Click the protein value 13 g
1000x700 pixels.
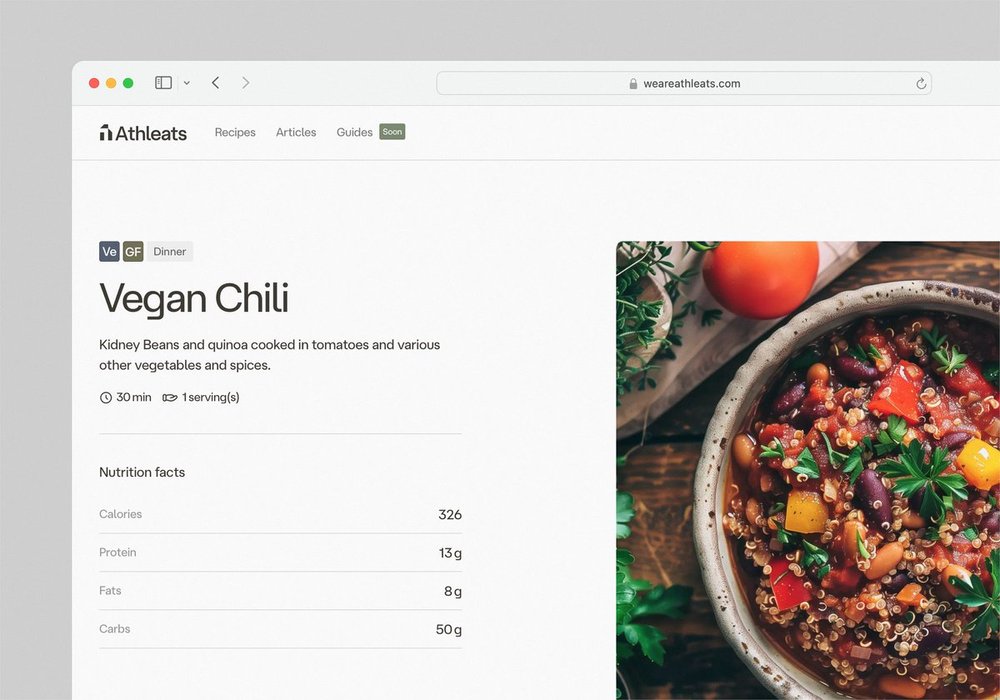[x=450, y=553]
